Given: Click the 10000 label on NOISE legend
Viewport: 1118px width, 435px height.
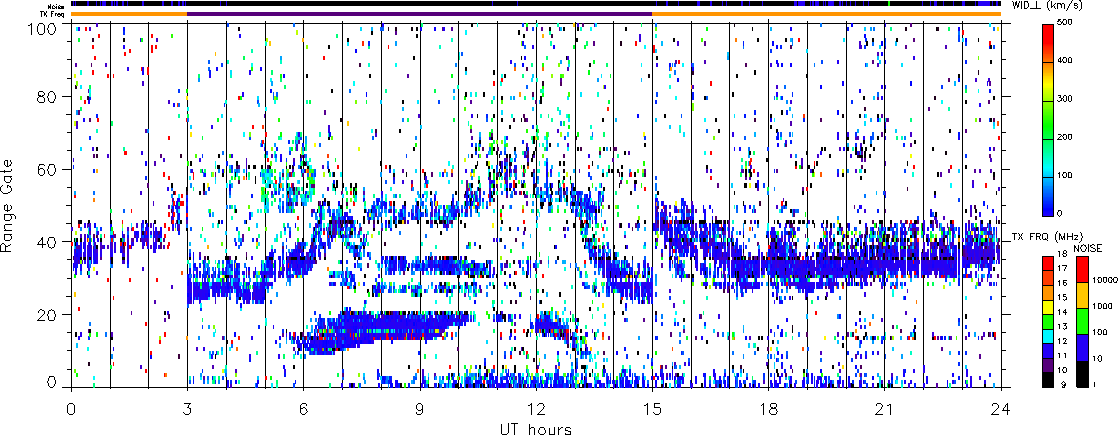Looking at the screenshot, I should click(x=1104, y=280).
